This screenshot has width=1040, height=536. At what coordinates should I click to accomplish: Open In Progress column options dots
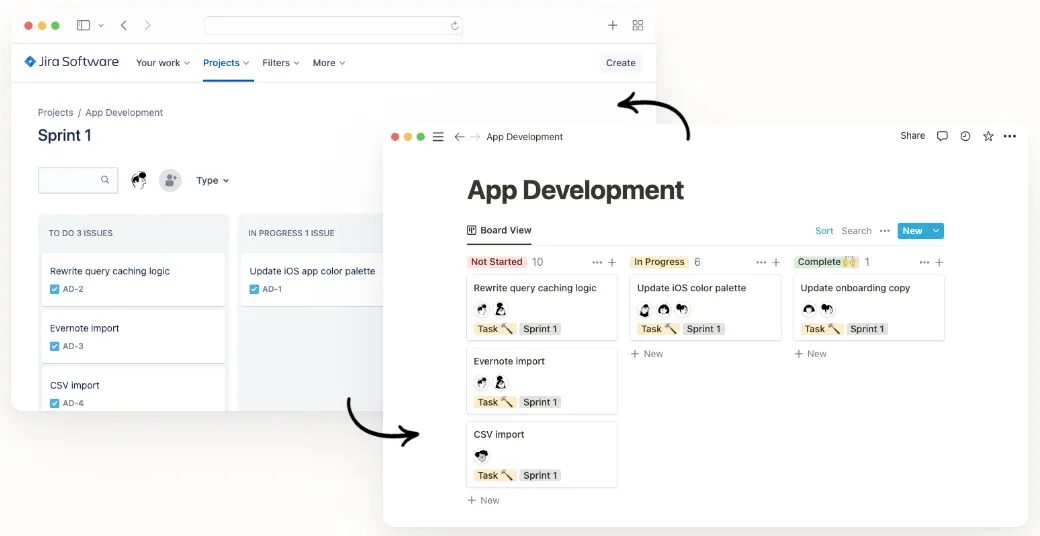[761, 262]
